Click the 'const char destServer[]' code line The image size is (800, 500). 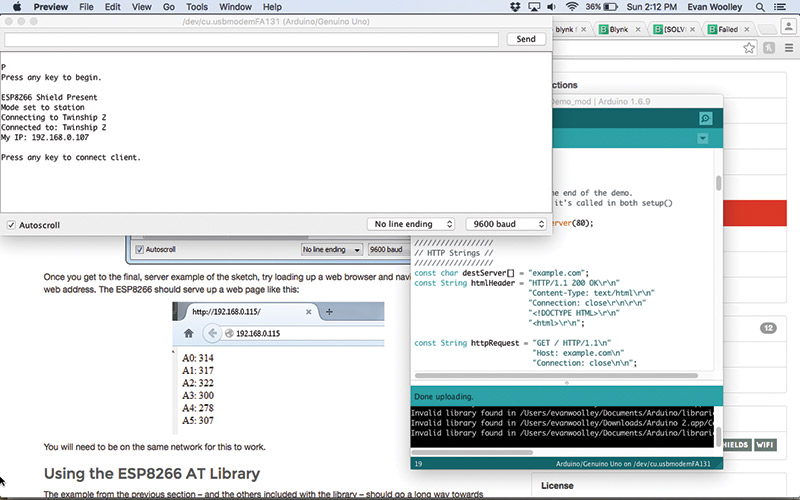[502, 273]
